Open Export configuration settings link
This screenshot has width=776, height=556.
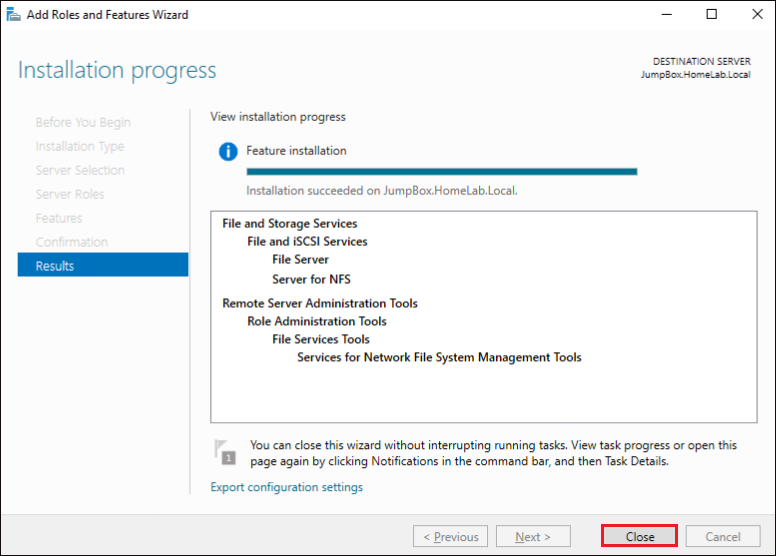287,487
